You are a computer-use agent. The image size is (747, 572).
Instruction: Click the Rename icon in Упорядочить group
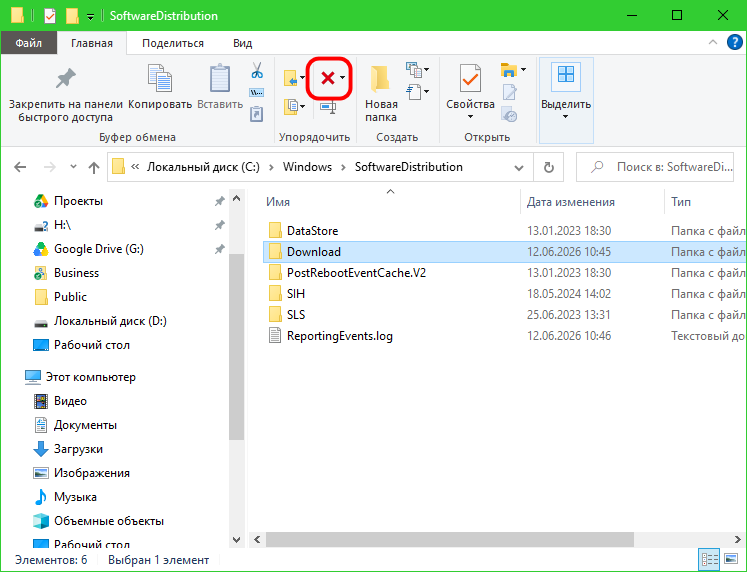[x=328, y=108]
